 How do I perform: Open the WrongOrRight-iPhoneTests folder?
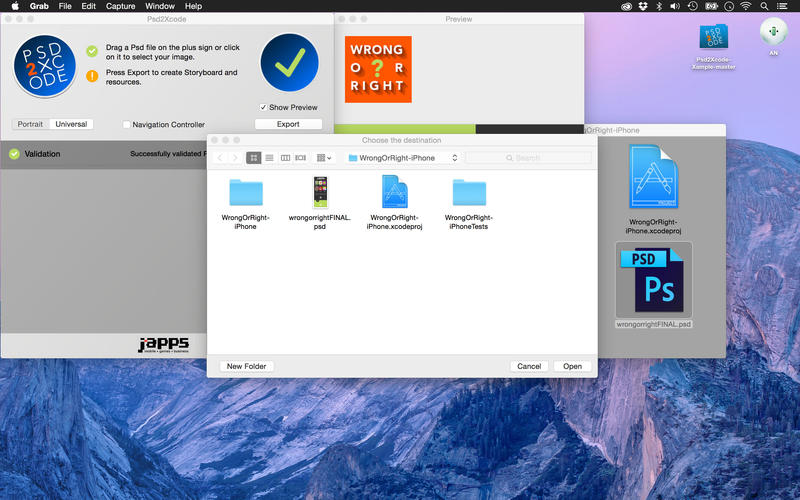pos(469,194)
